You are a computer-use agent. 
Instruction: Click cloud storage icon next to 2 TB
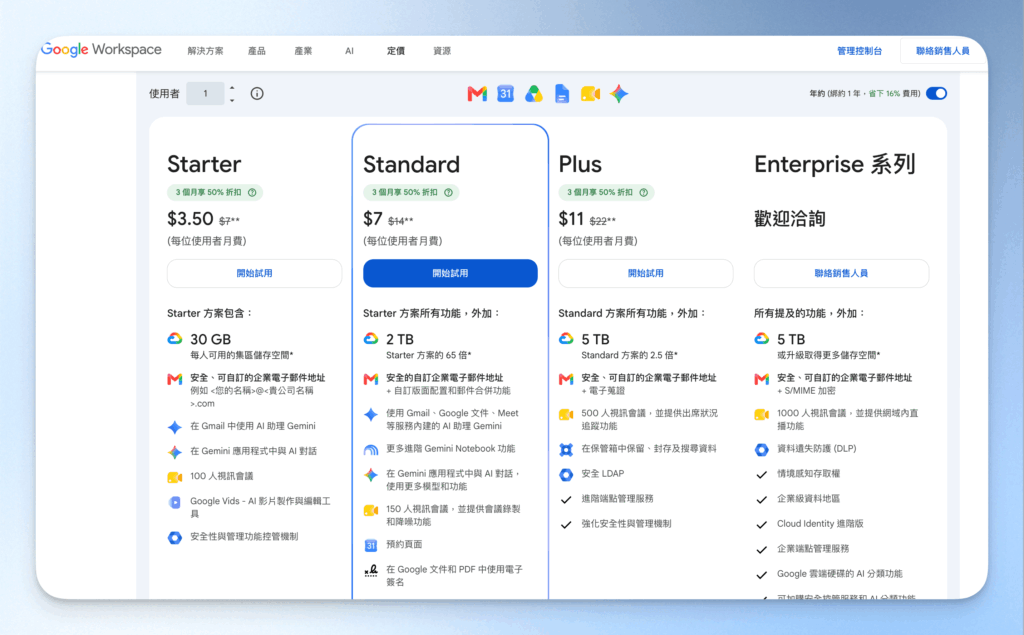371,339
